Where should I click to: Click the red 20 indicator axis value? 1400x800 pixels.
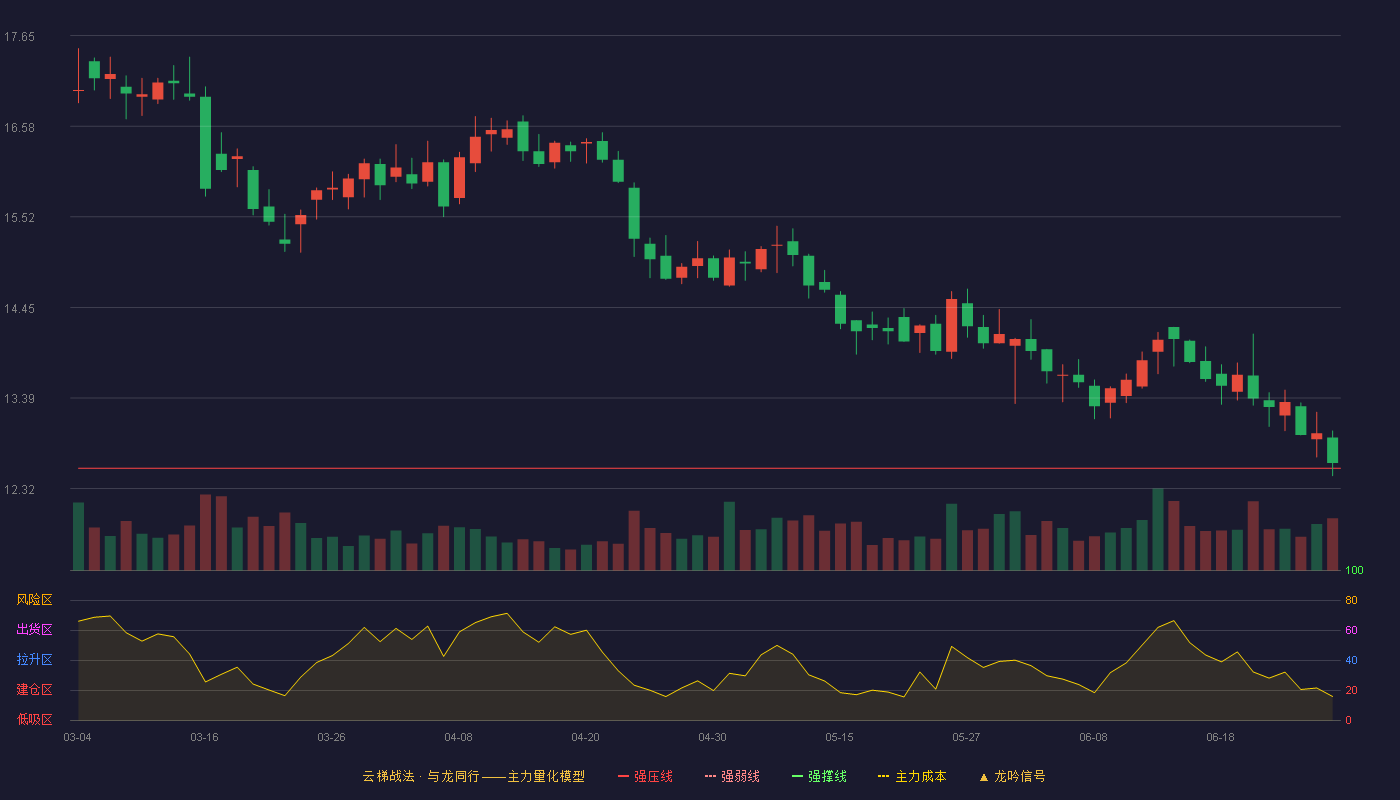1351,690
